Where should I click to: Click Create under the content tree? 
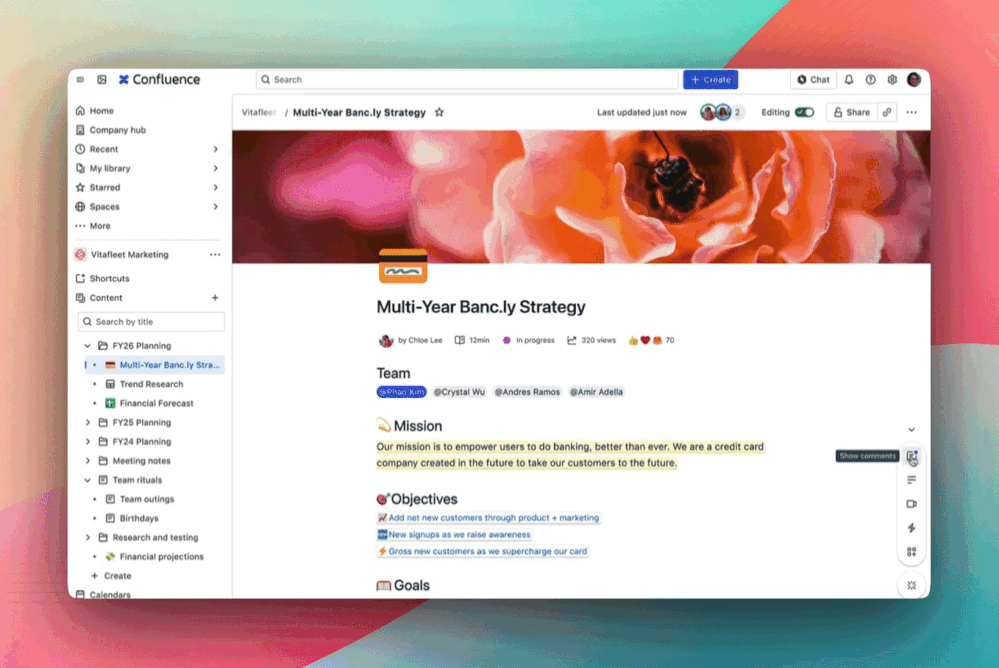(x=111, y=576)
